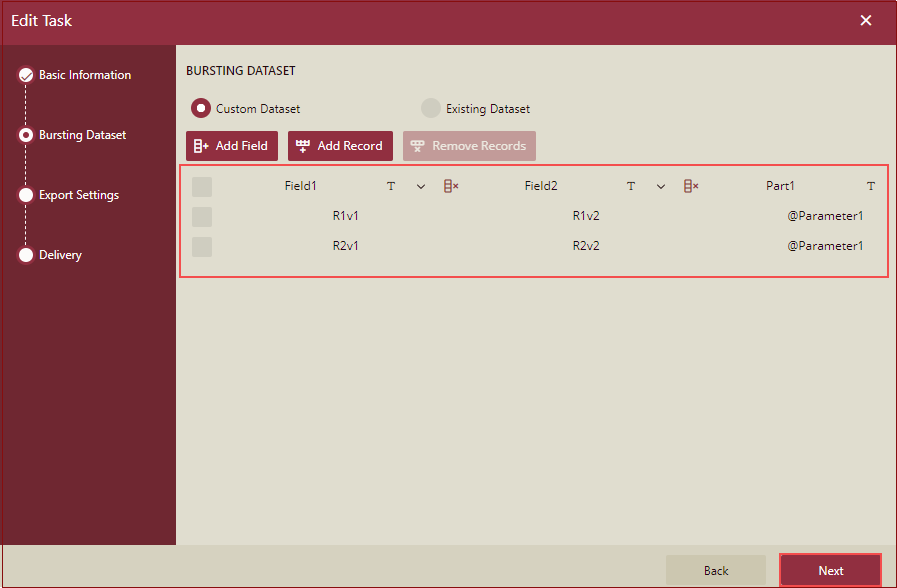Check the select-all checkbox in header
This screenshot has width=897, height=588.
pos(202,186)
